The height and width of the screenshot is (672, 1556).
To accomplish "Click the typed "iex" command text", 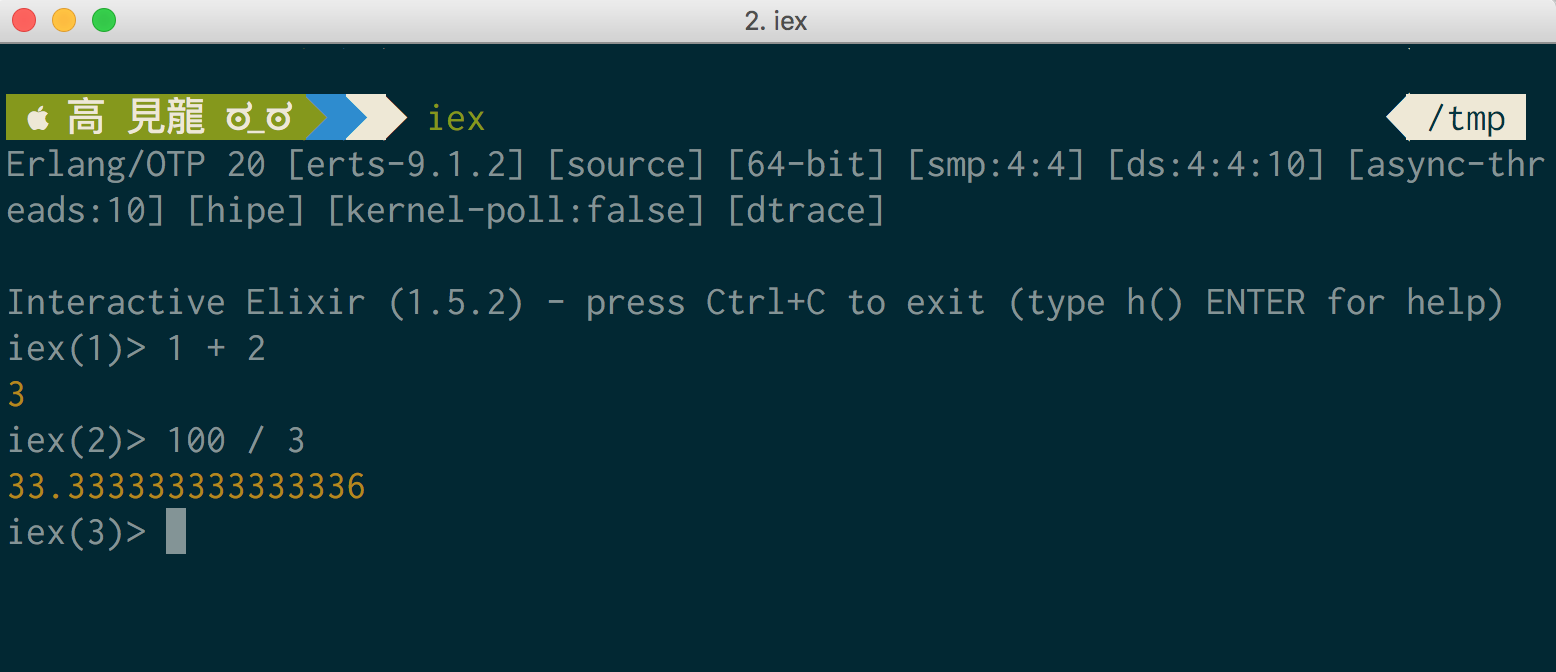I will pyautogui.click(x=456, y=118).
